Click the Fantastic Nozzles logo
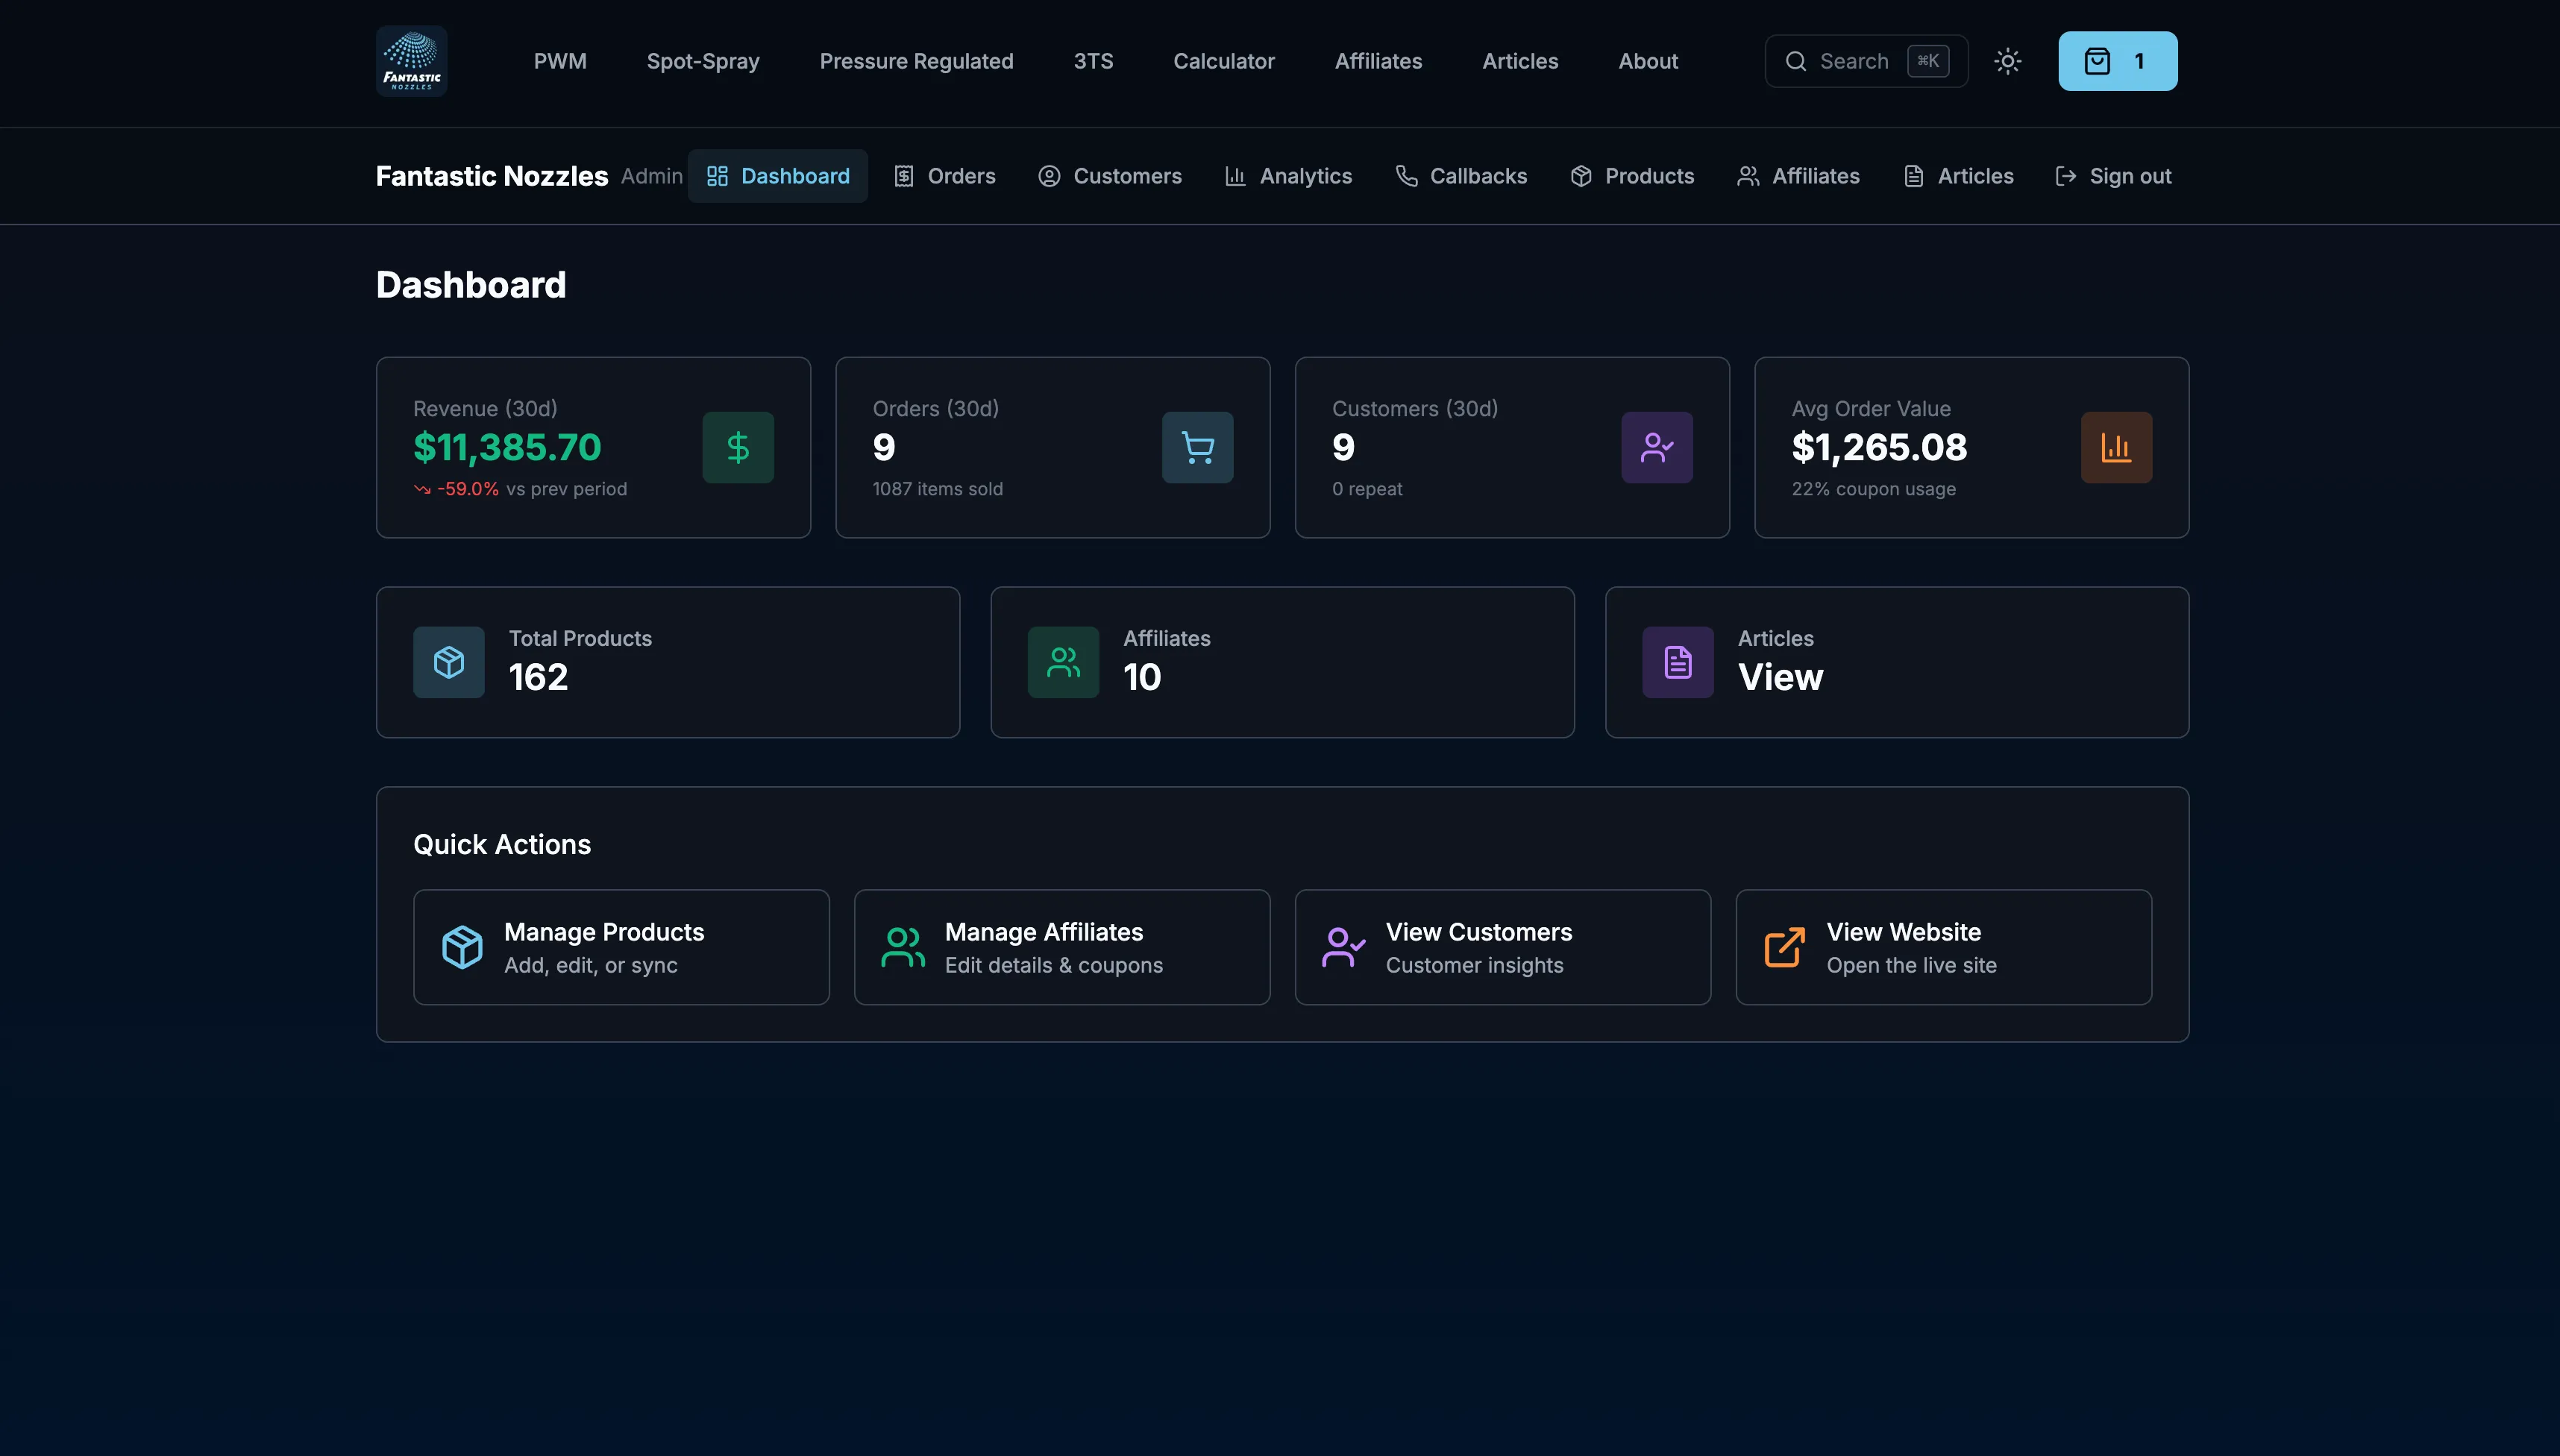The width and height of the screenshot is (2560, 1456). coord(411,61)
